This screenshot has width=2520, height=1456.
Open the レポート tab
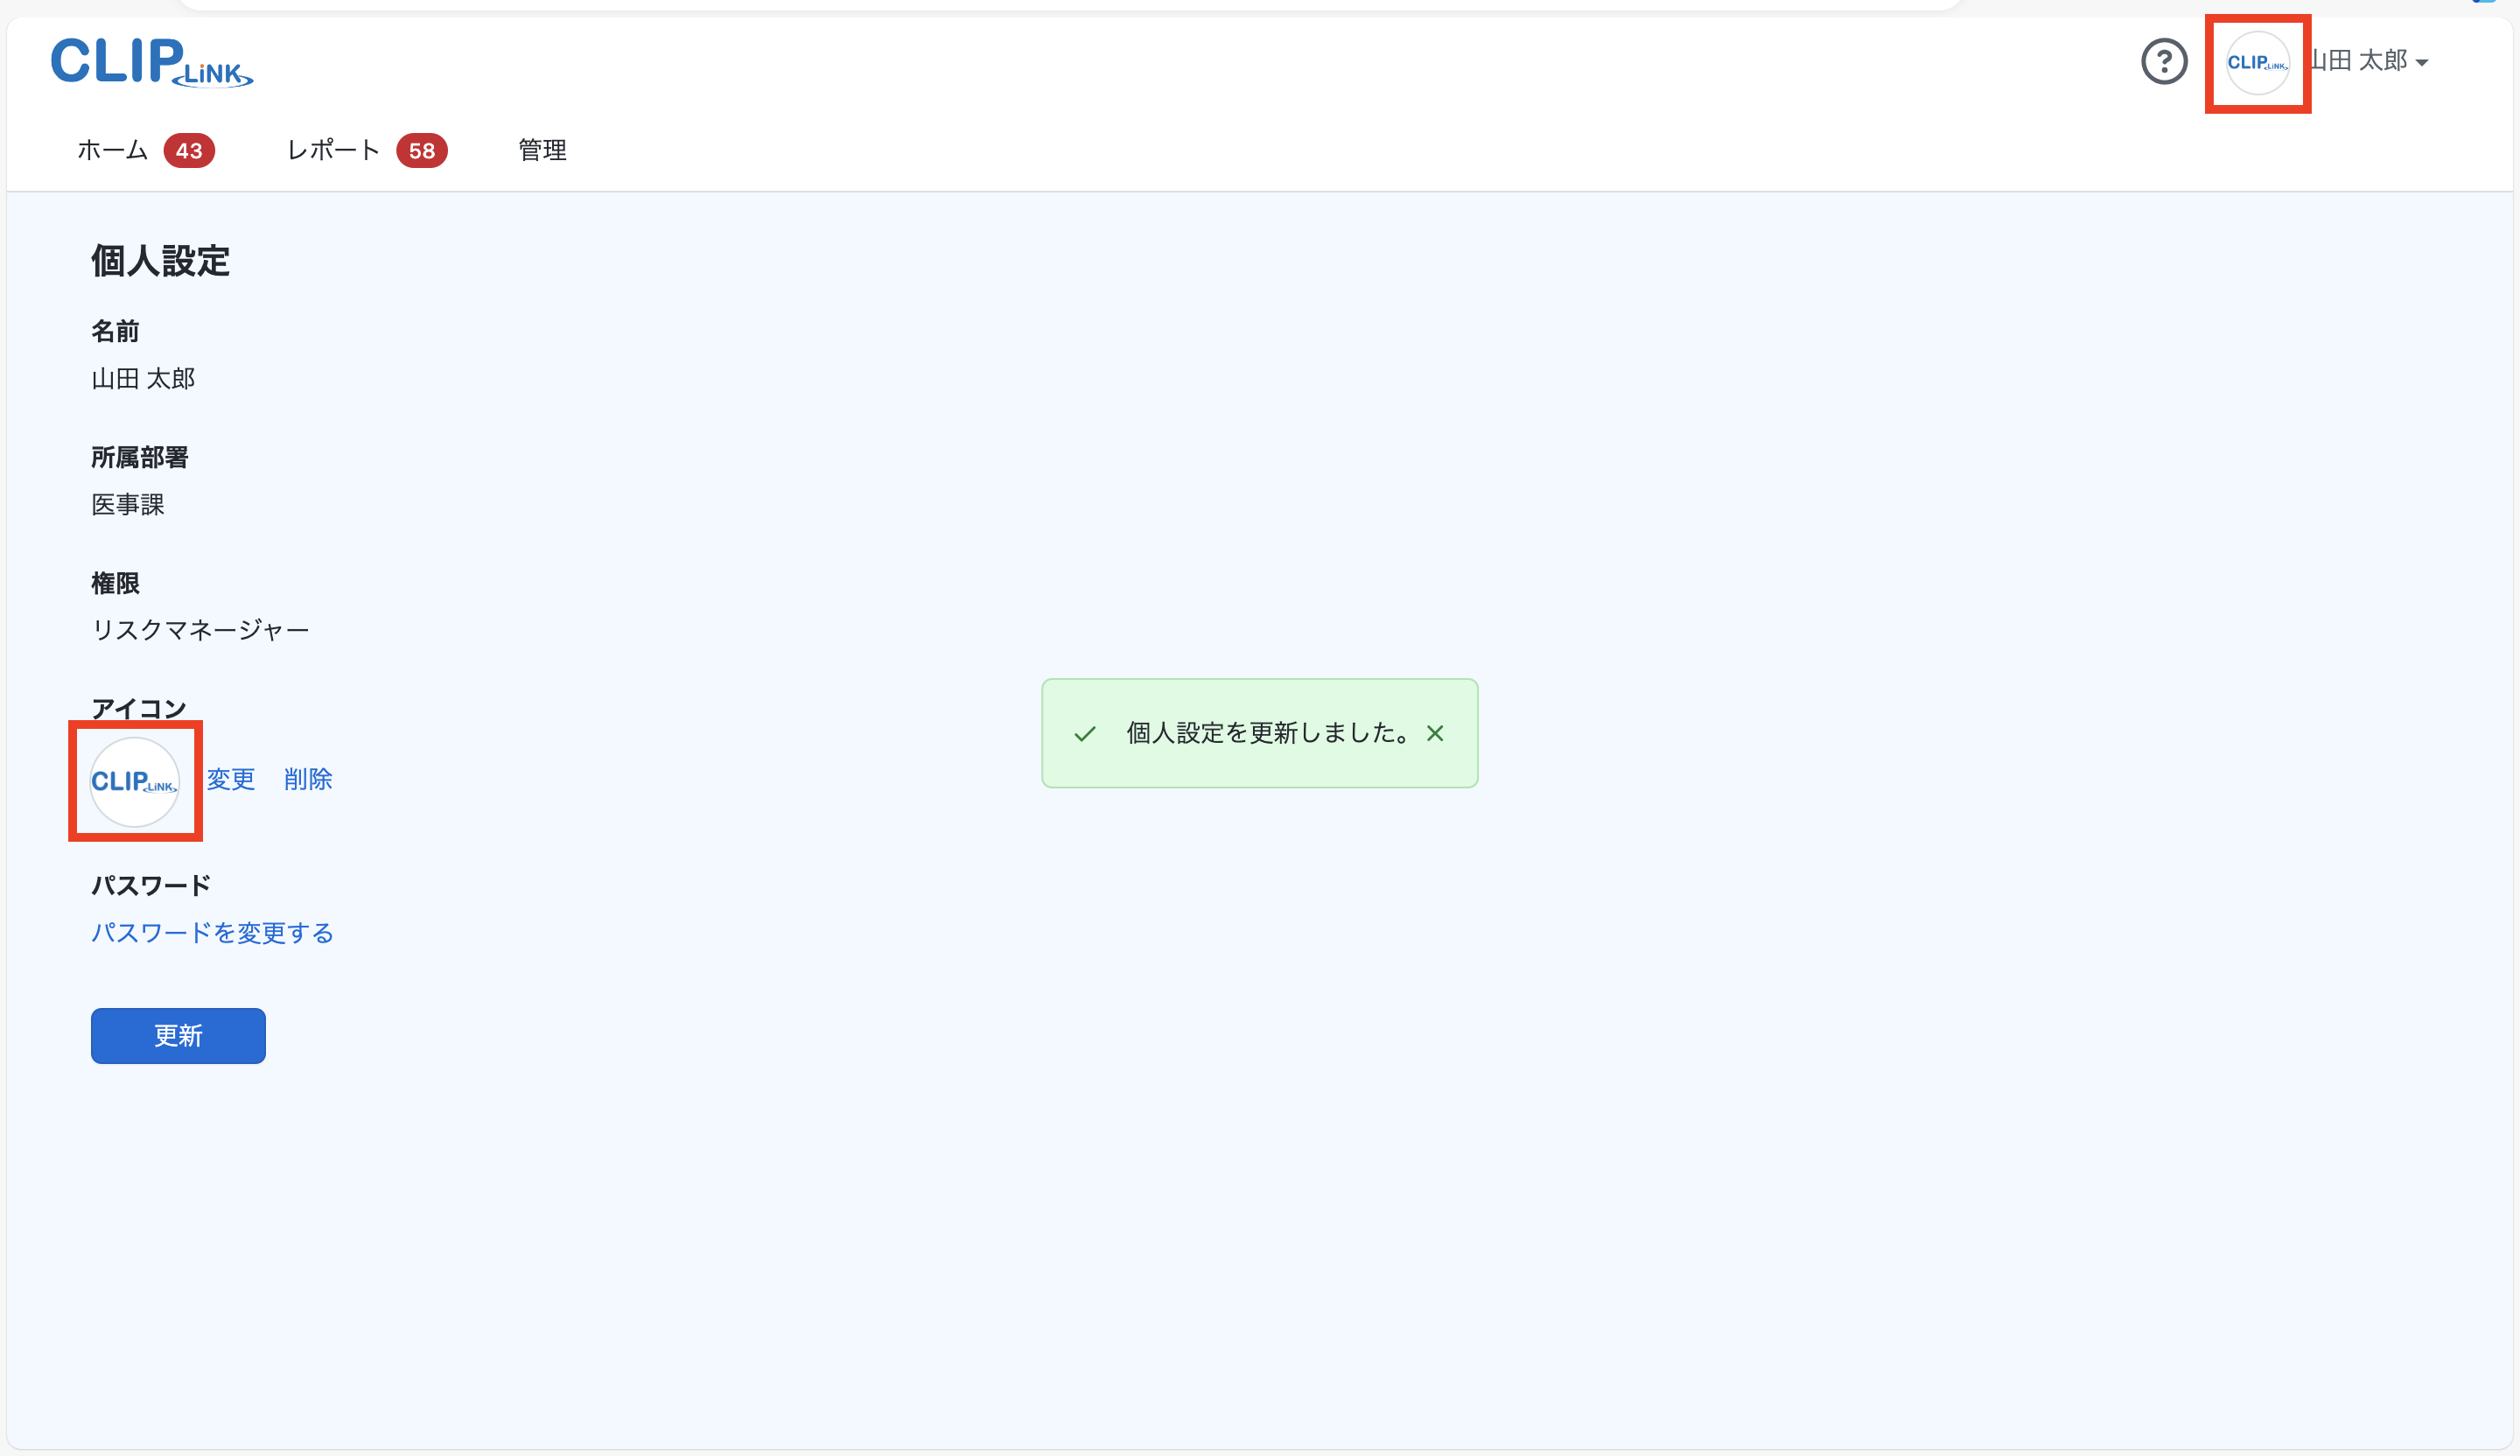click(x=333, y=150)
